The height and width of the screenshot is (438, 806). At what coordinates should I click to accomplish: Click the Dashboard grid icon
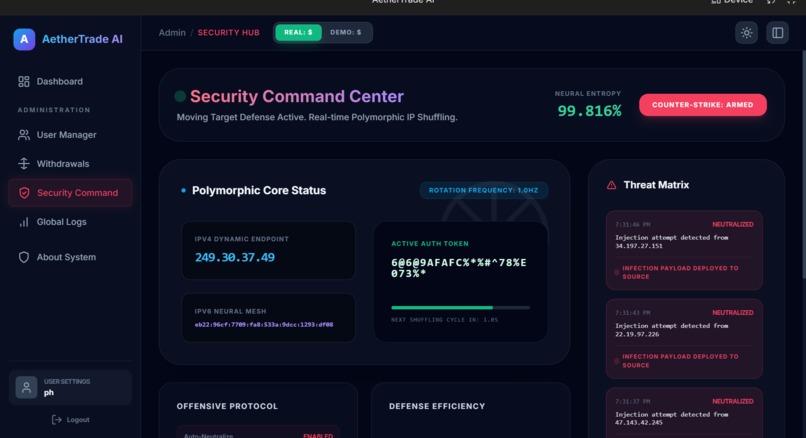24,82
